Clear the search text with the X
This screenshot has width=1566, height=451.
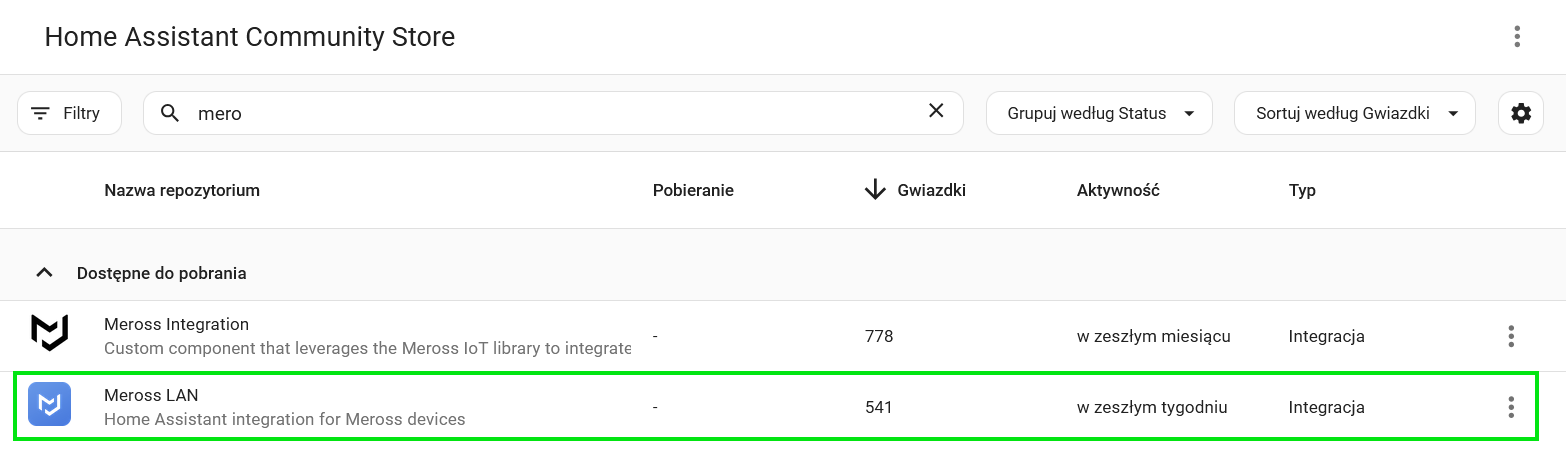(936, 111)
